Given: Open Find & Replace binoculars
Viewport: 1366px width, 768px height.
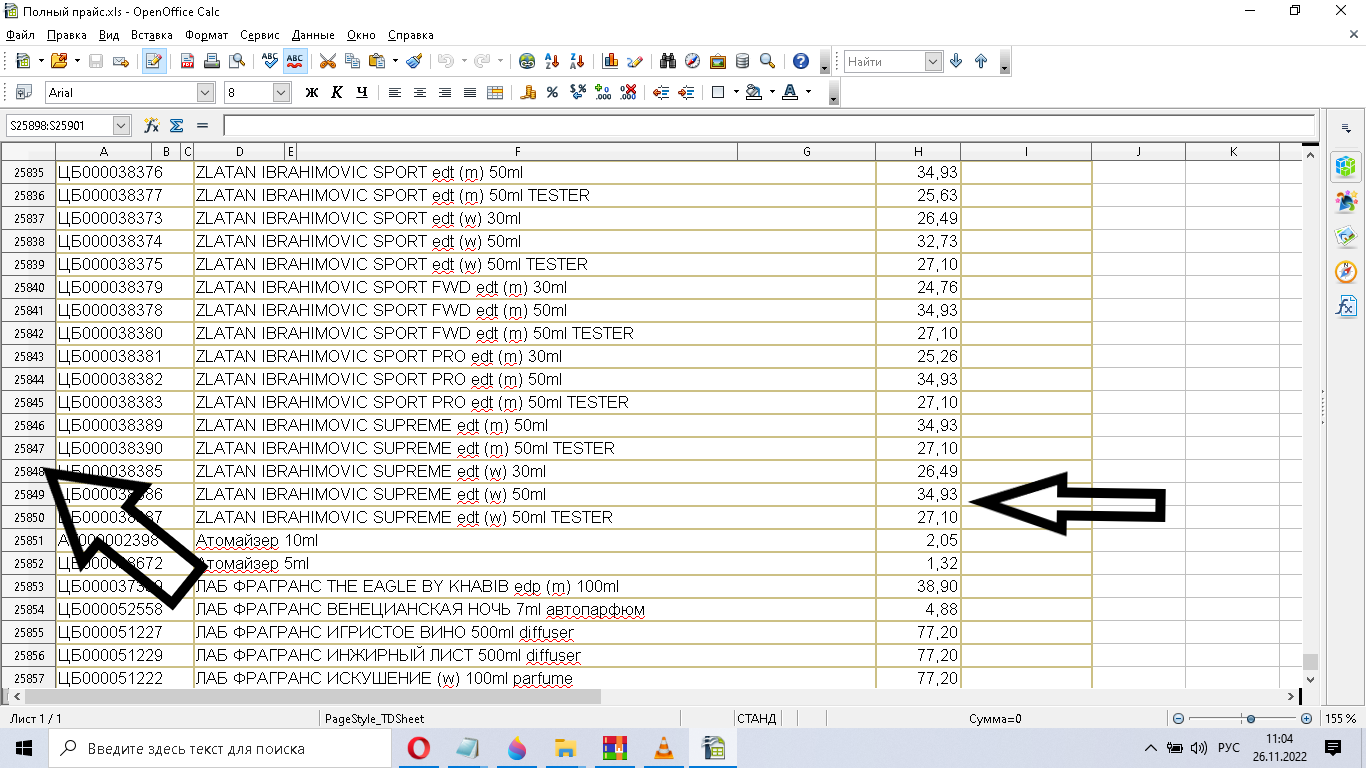Looking at the screenshot, I should (x=668, y=61).
